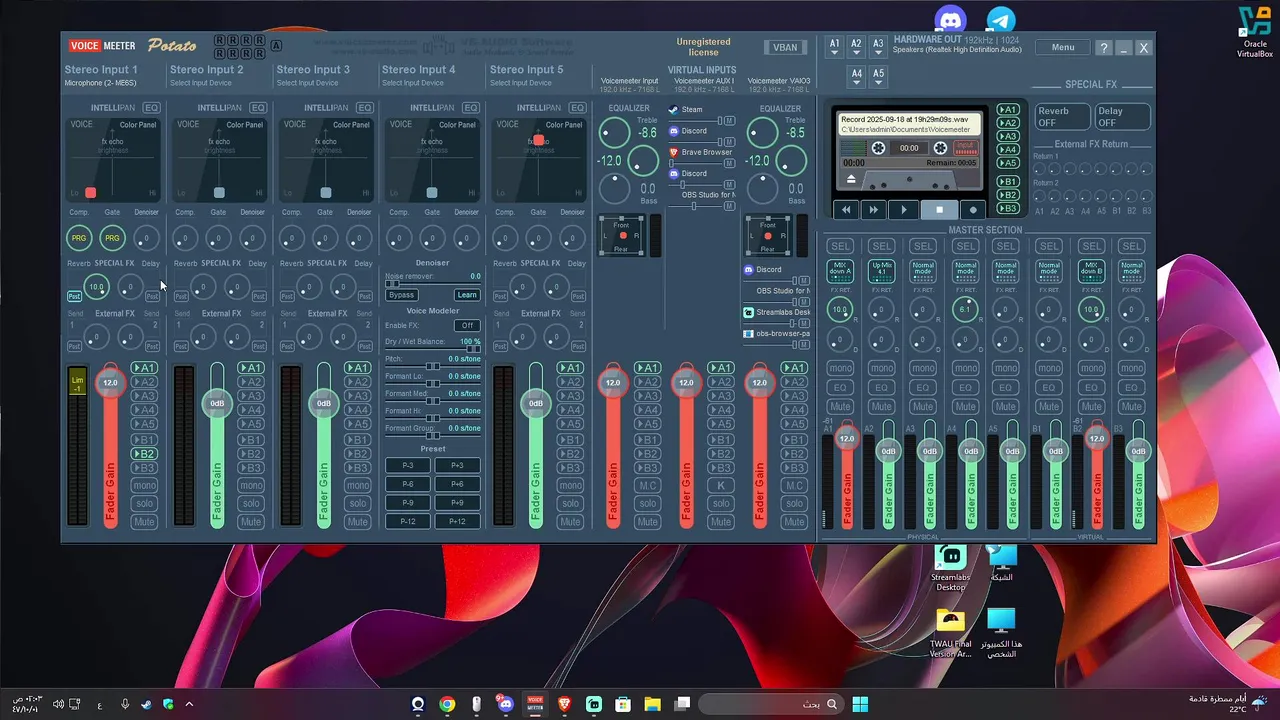Click Brave Browser entry in virtual inputs list
Viewport: 1280px width, 720px height.
coord(701,152)
